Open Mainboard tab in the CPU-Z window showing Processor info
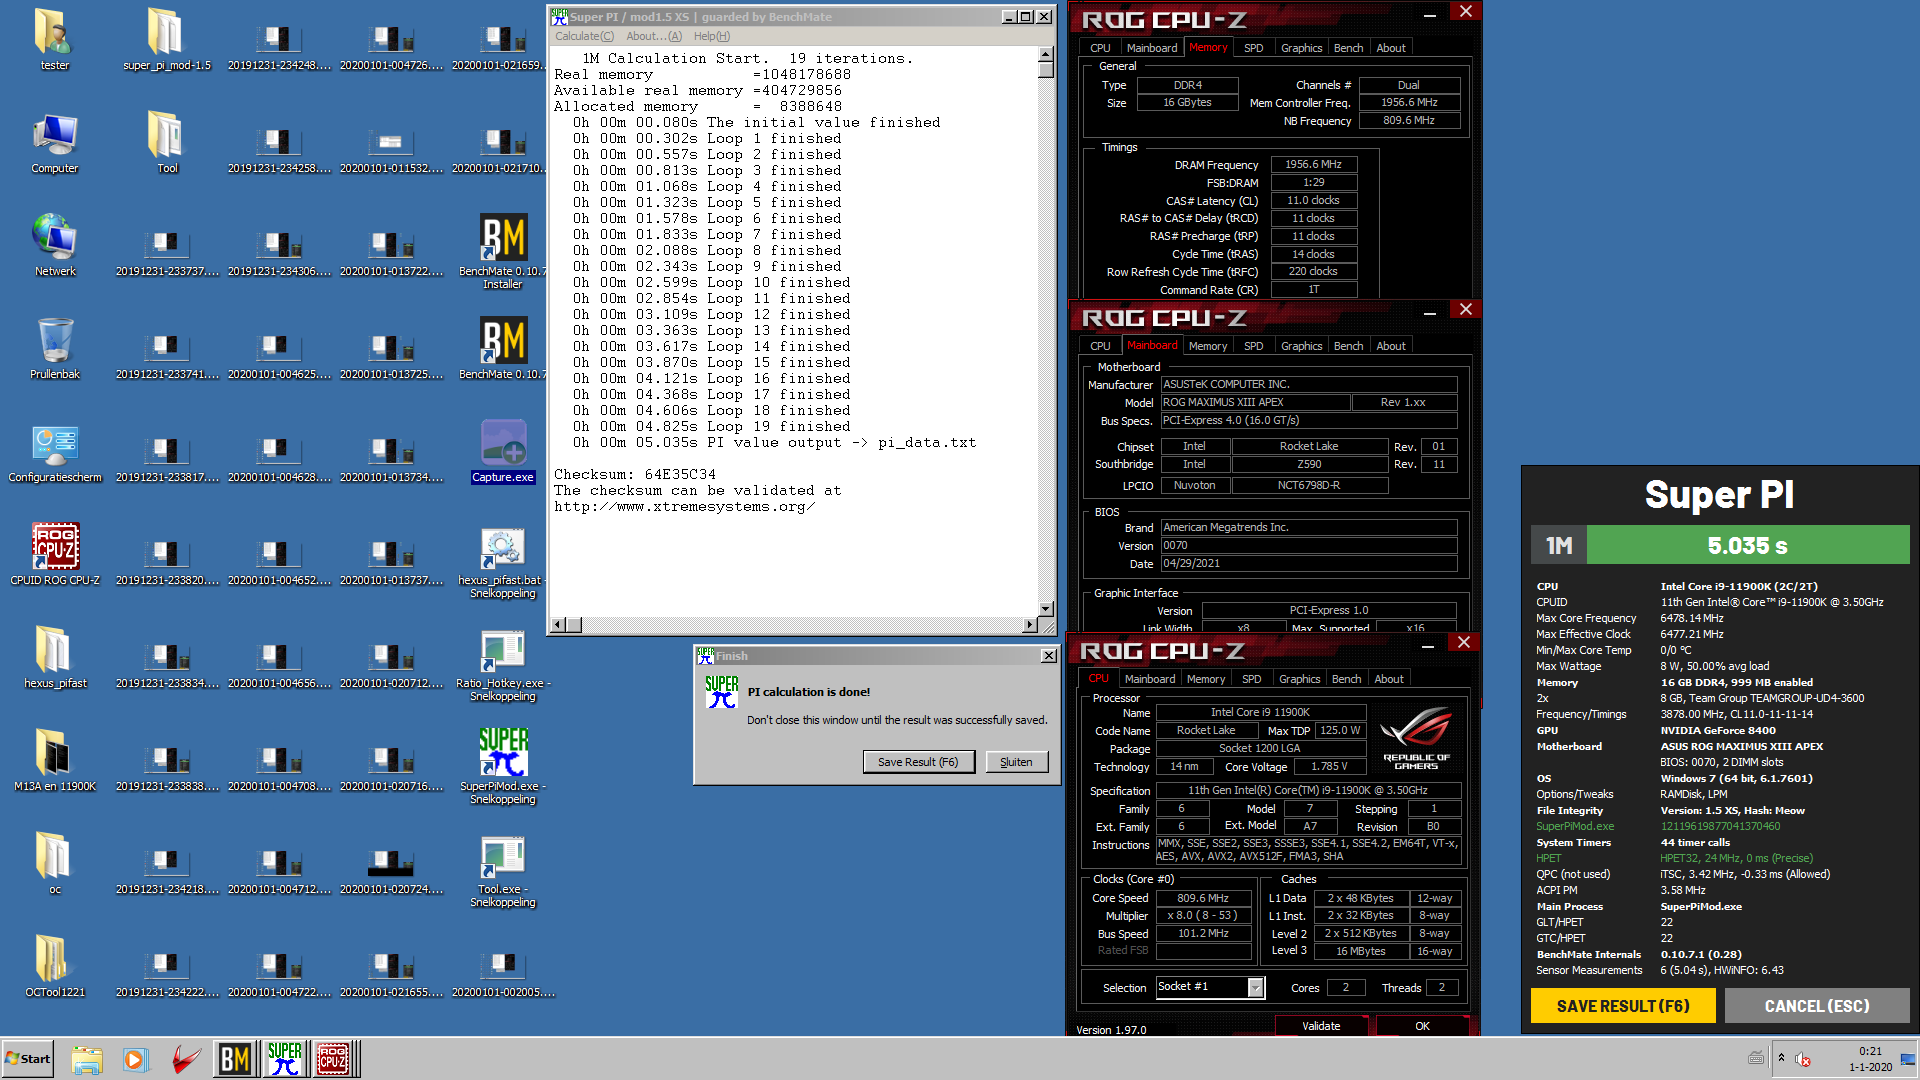The image size is (1920, 1080). pyautogui.click(x=1150, y=679)
